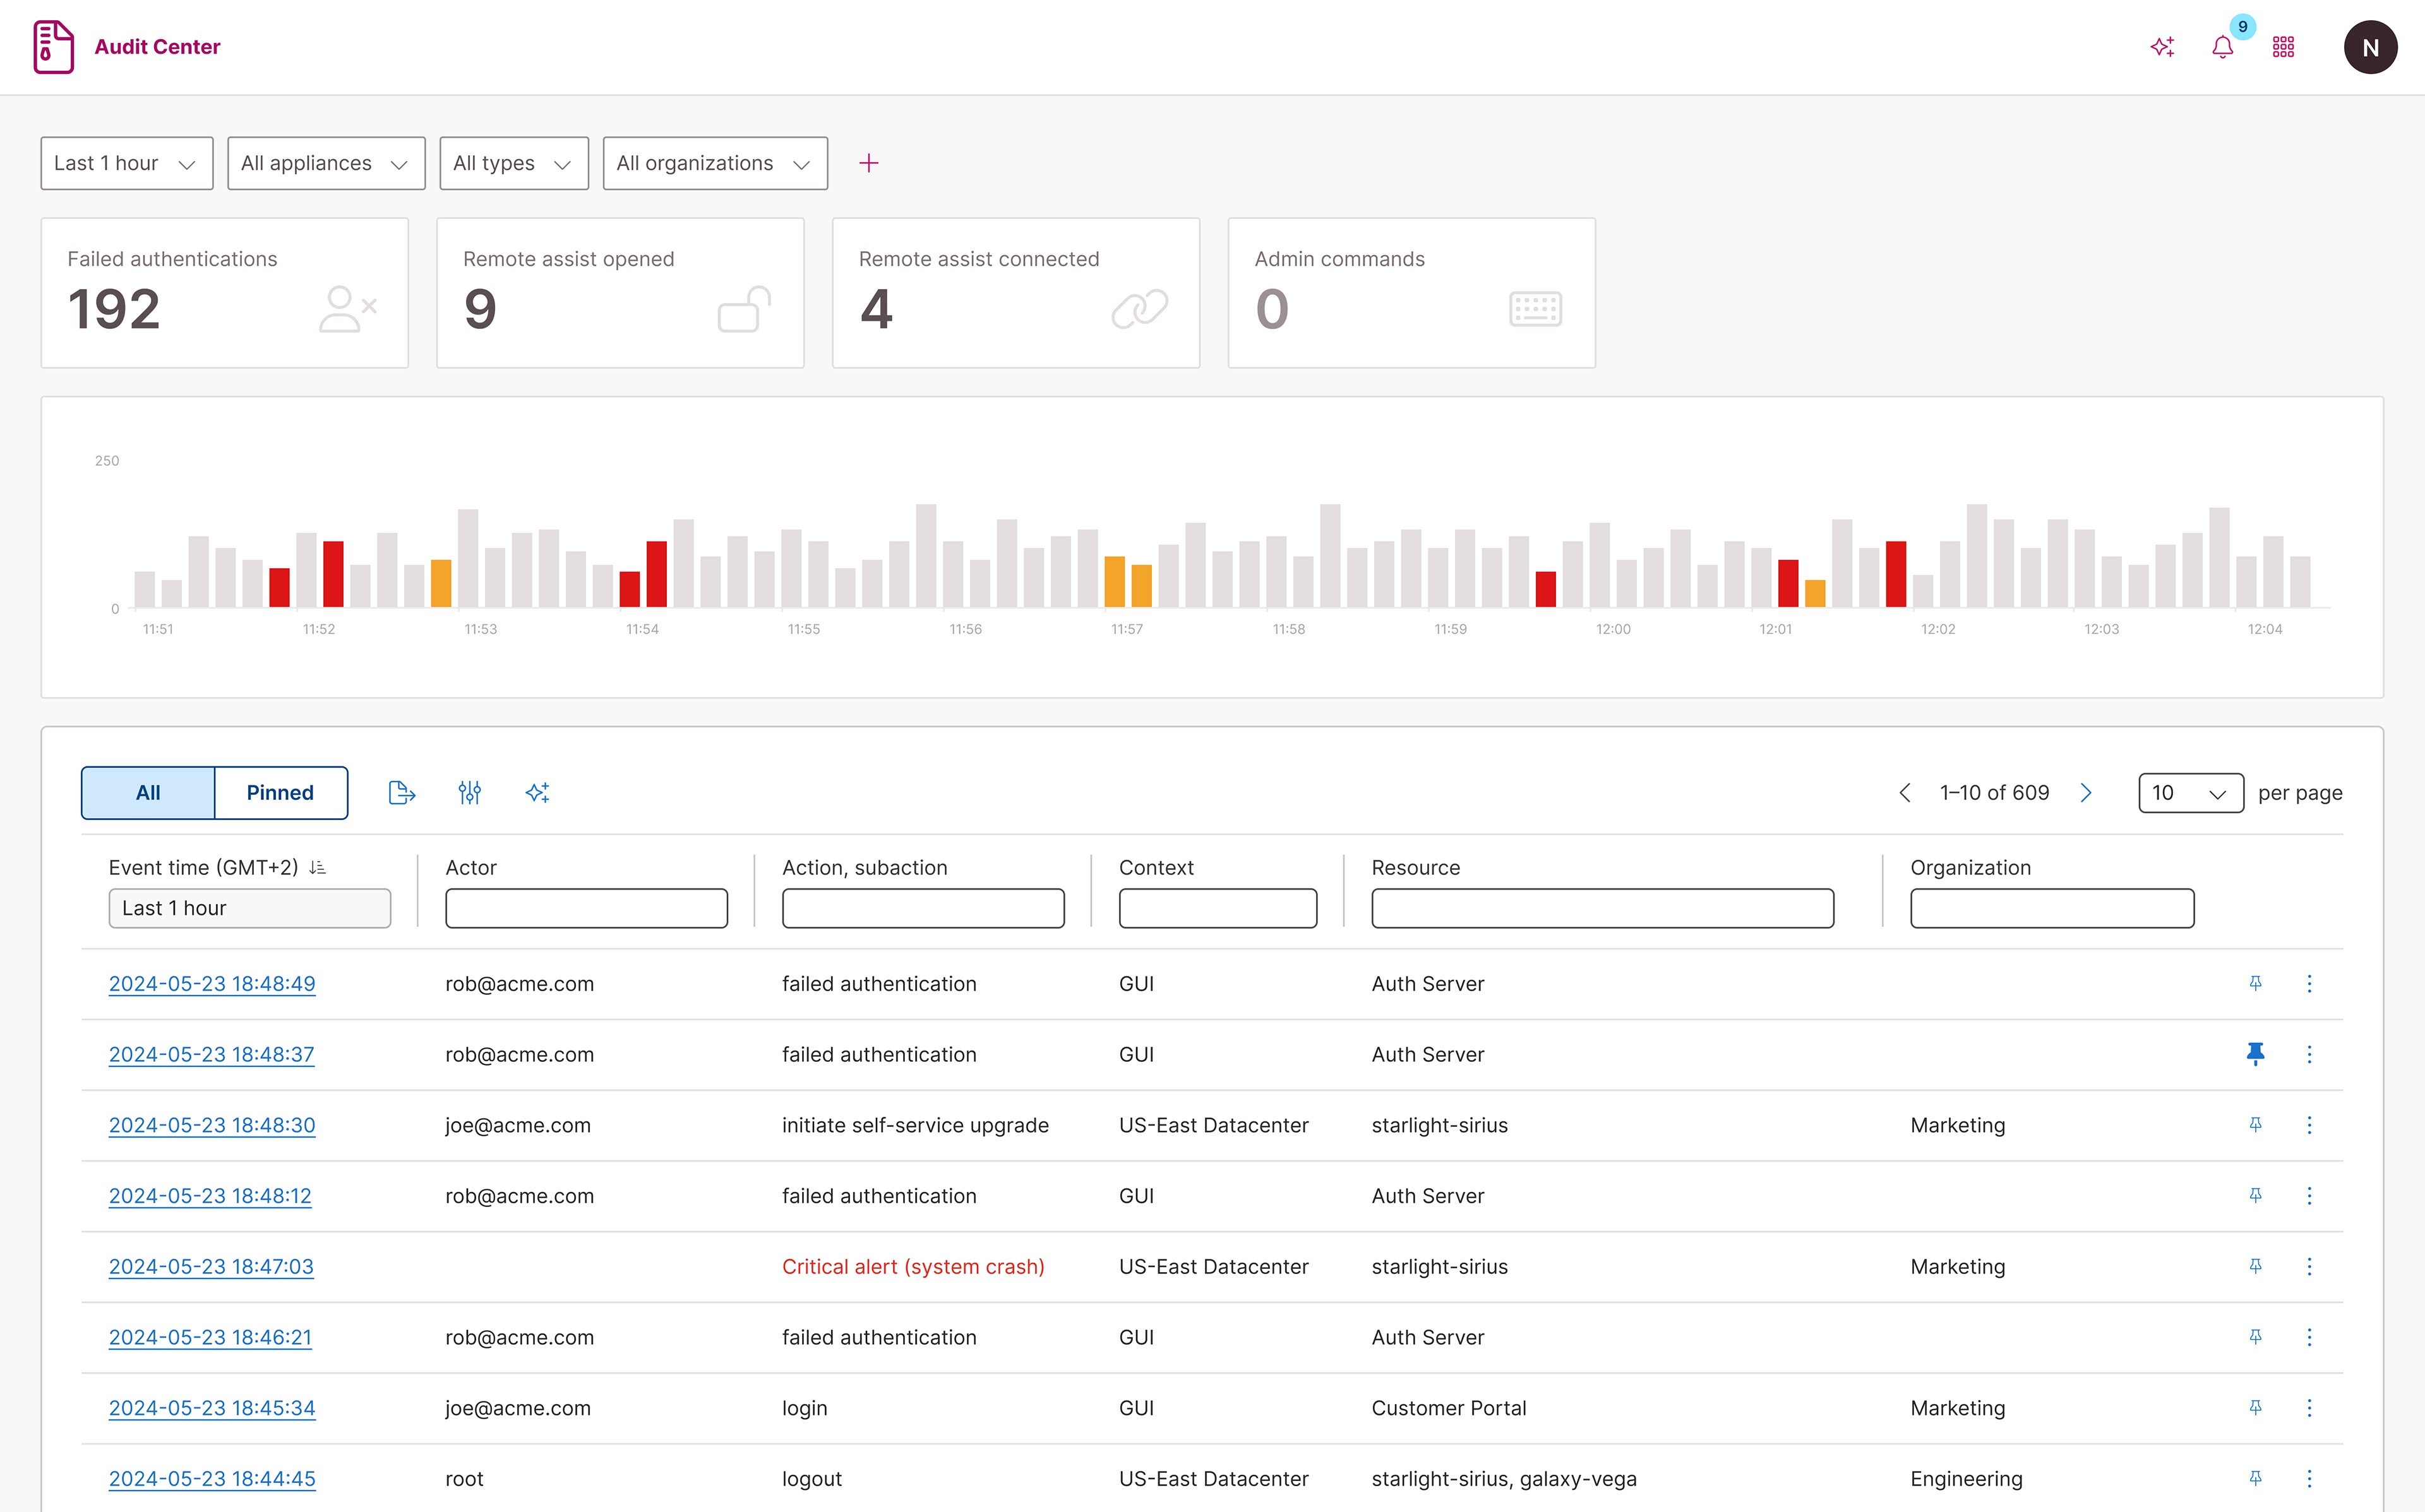The height and width of the screenshot is (1512, 2425).
Task: Change the rows per page dropdown
Action: [x=2190, y=793]
